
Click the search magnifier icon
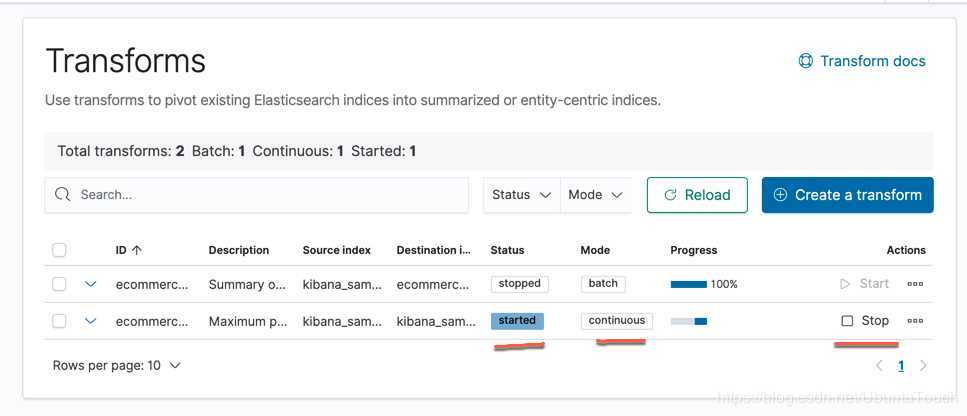pyautogui.click(x=63, y=195)
